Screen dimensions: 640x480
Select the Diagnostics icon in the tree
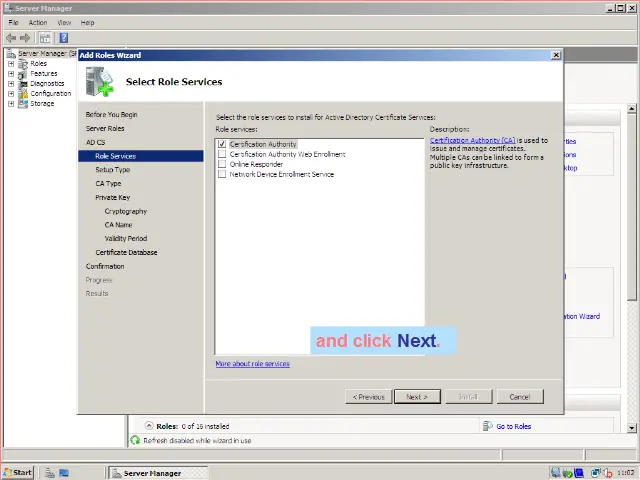23,84
